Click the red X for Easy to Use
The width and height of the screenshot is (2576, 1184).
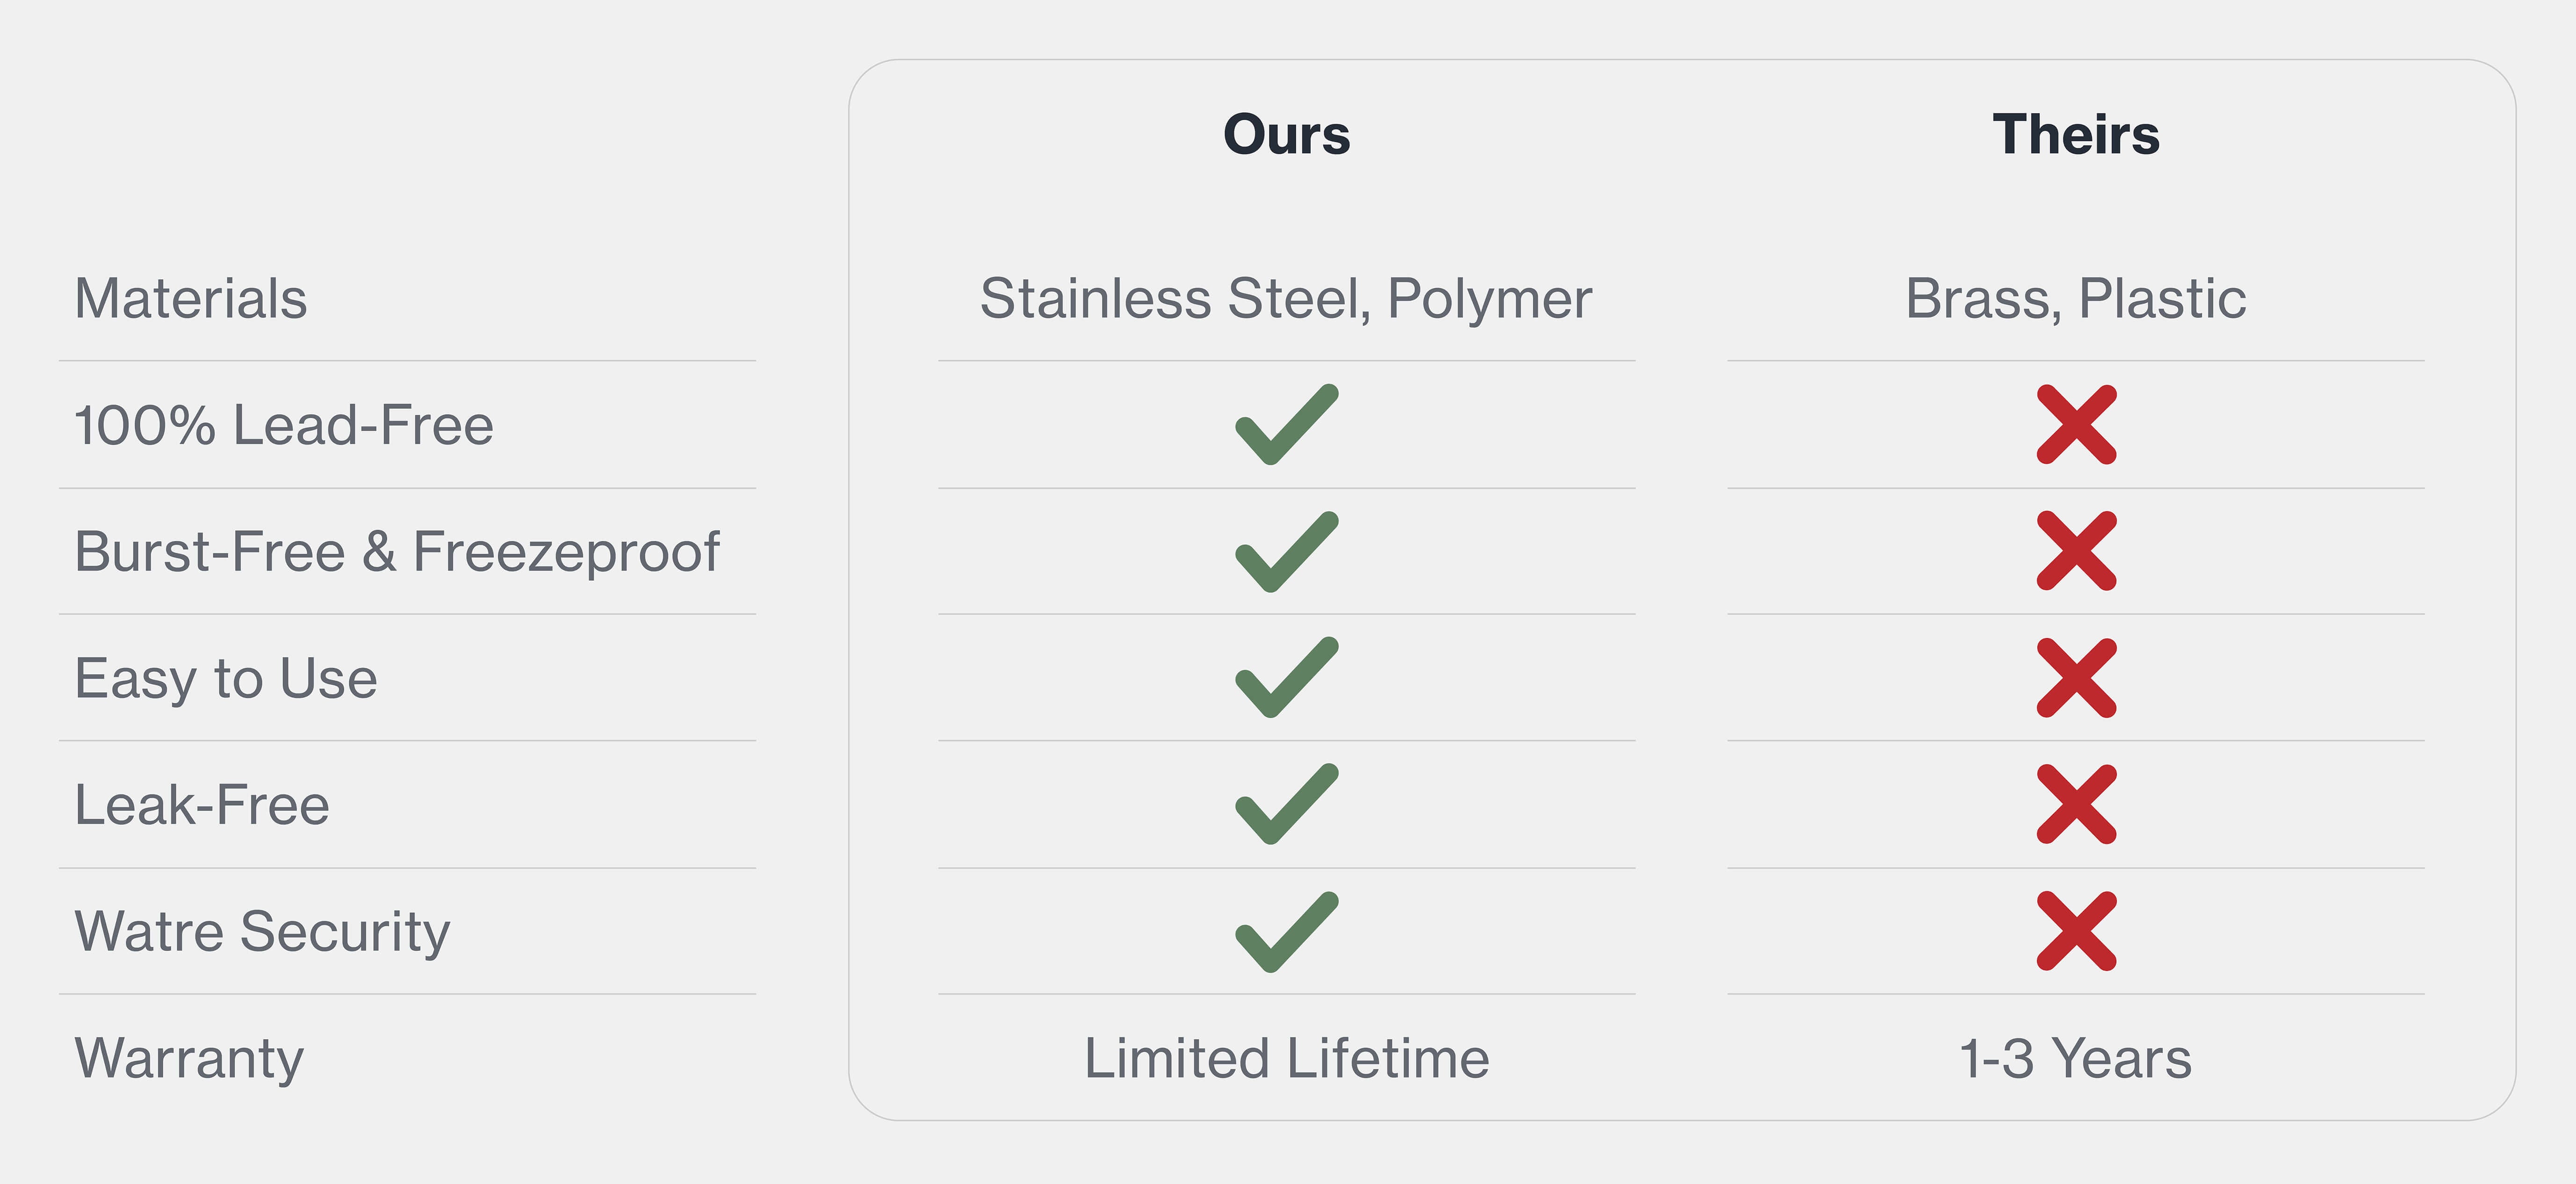[2077, 677]
